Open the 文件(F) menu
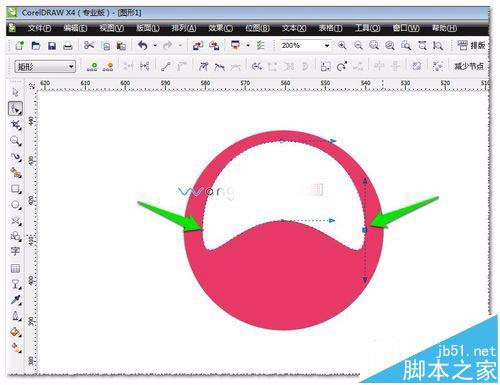 tap(39, 28)
